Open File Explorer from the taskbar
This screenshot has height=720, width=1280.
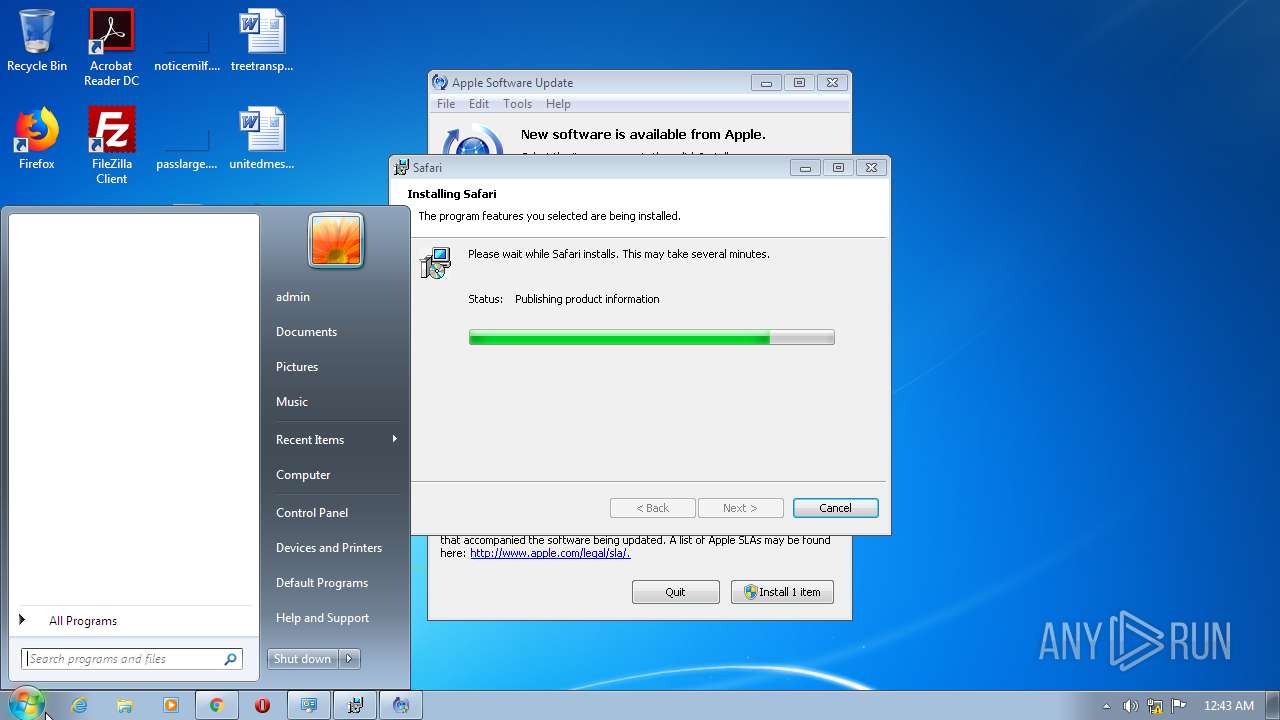(x=125, y=705)
